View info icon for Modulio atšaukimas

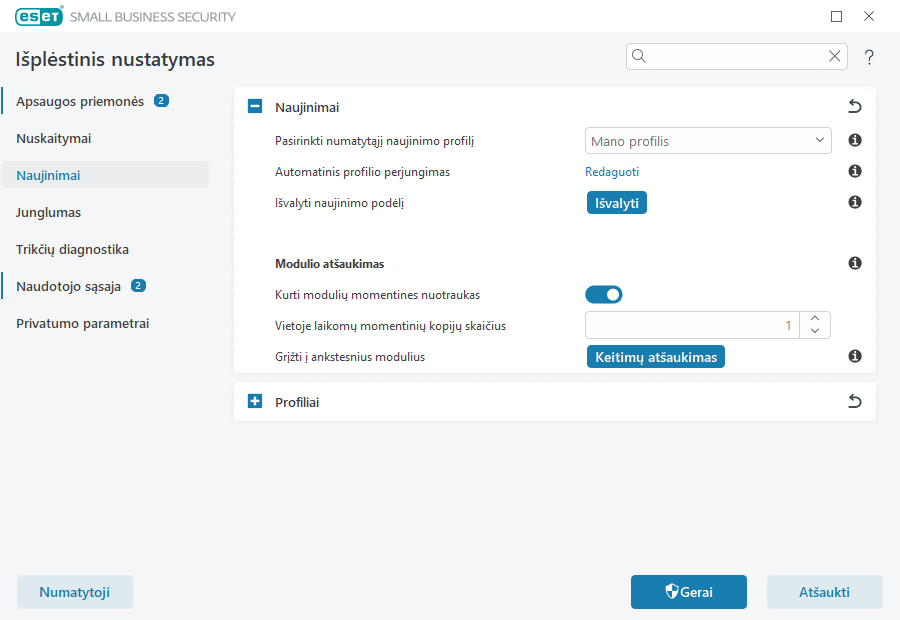(x=855, y=264)
